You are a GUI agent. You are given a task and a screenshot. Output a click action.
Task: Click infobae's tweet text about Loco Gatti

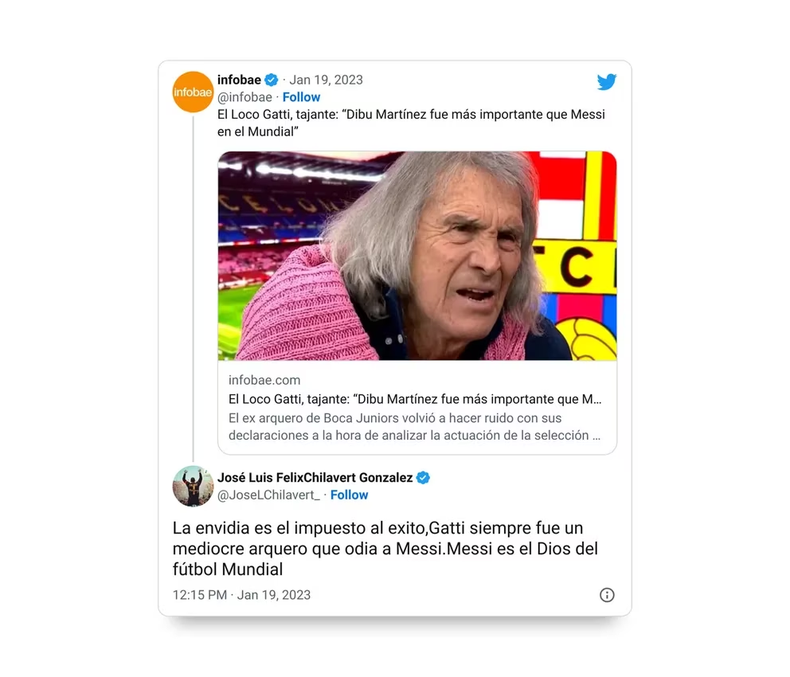pos(411,123)
